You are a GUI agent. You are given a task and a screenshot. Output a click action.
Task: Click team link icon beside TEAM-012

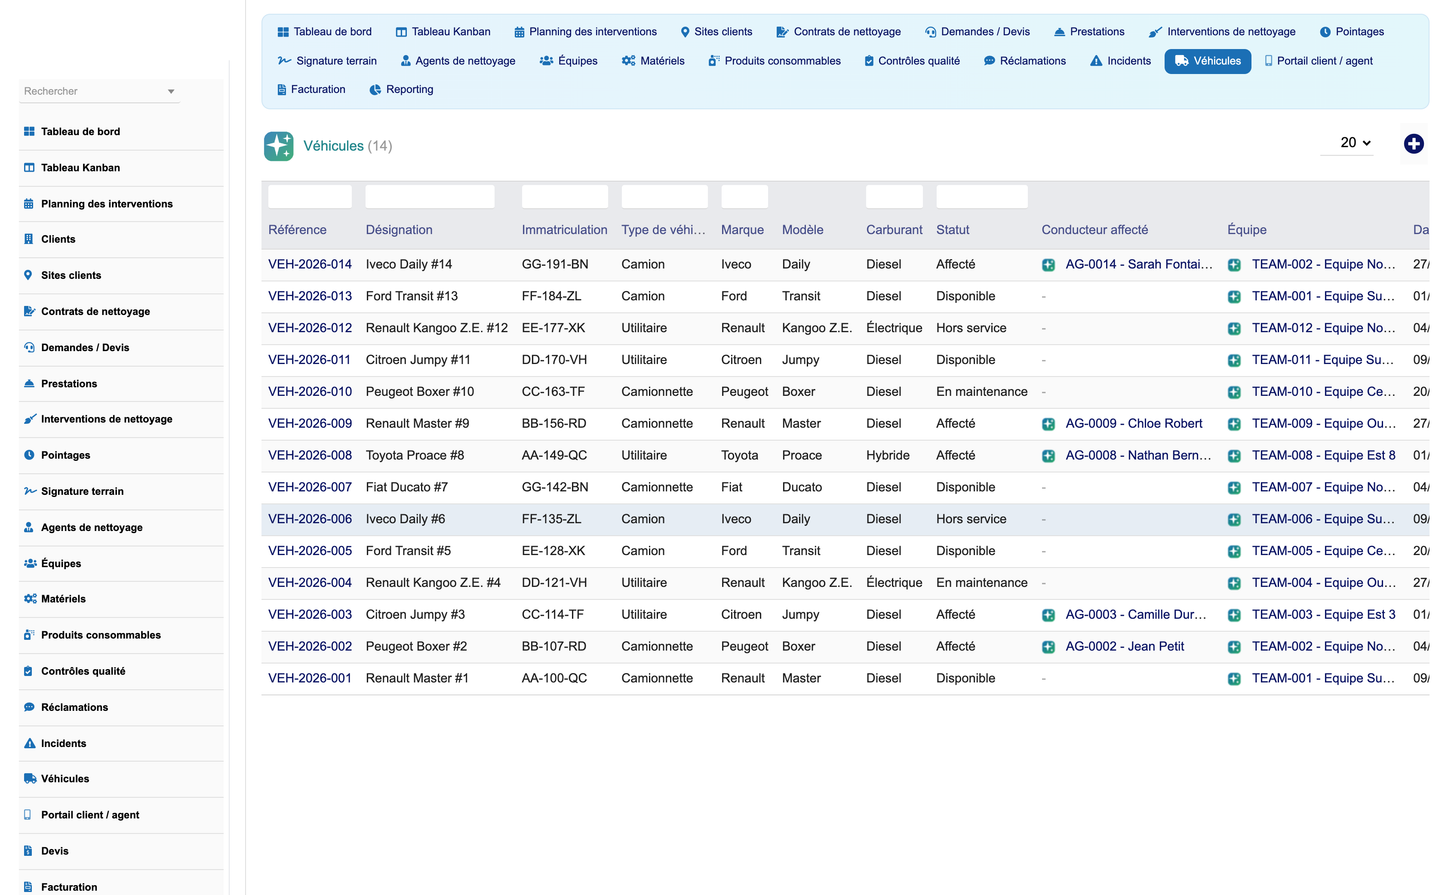[x=1234, y=329]
